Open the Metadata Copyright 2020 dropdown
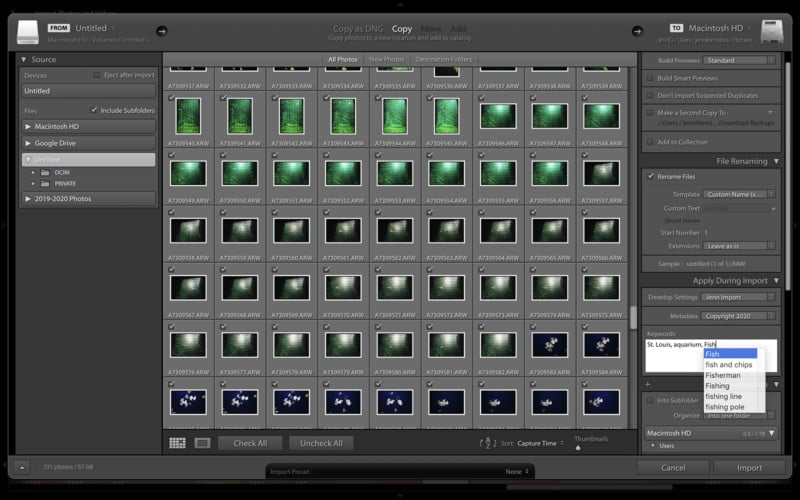This screenshot has width=800, height=500. coord(739,316)
